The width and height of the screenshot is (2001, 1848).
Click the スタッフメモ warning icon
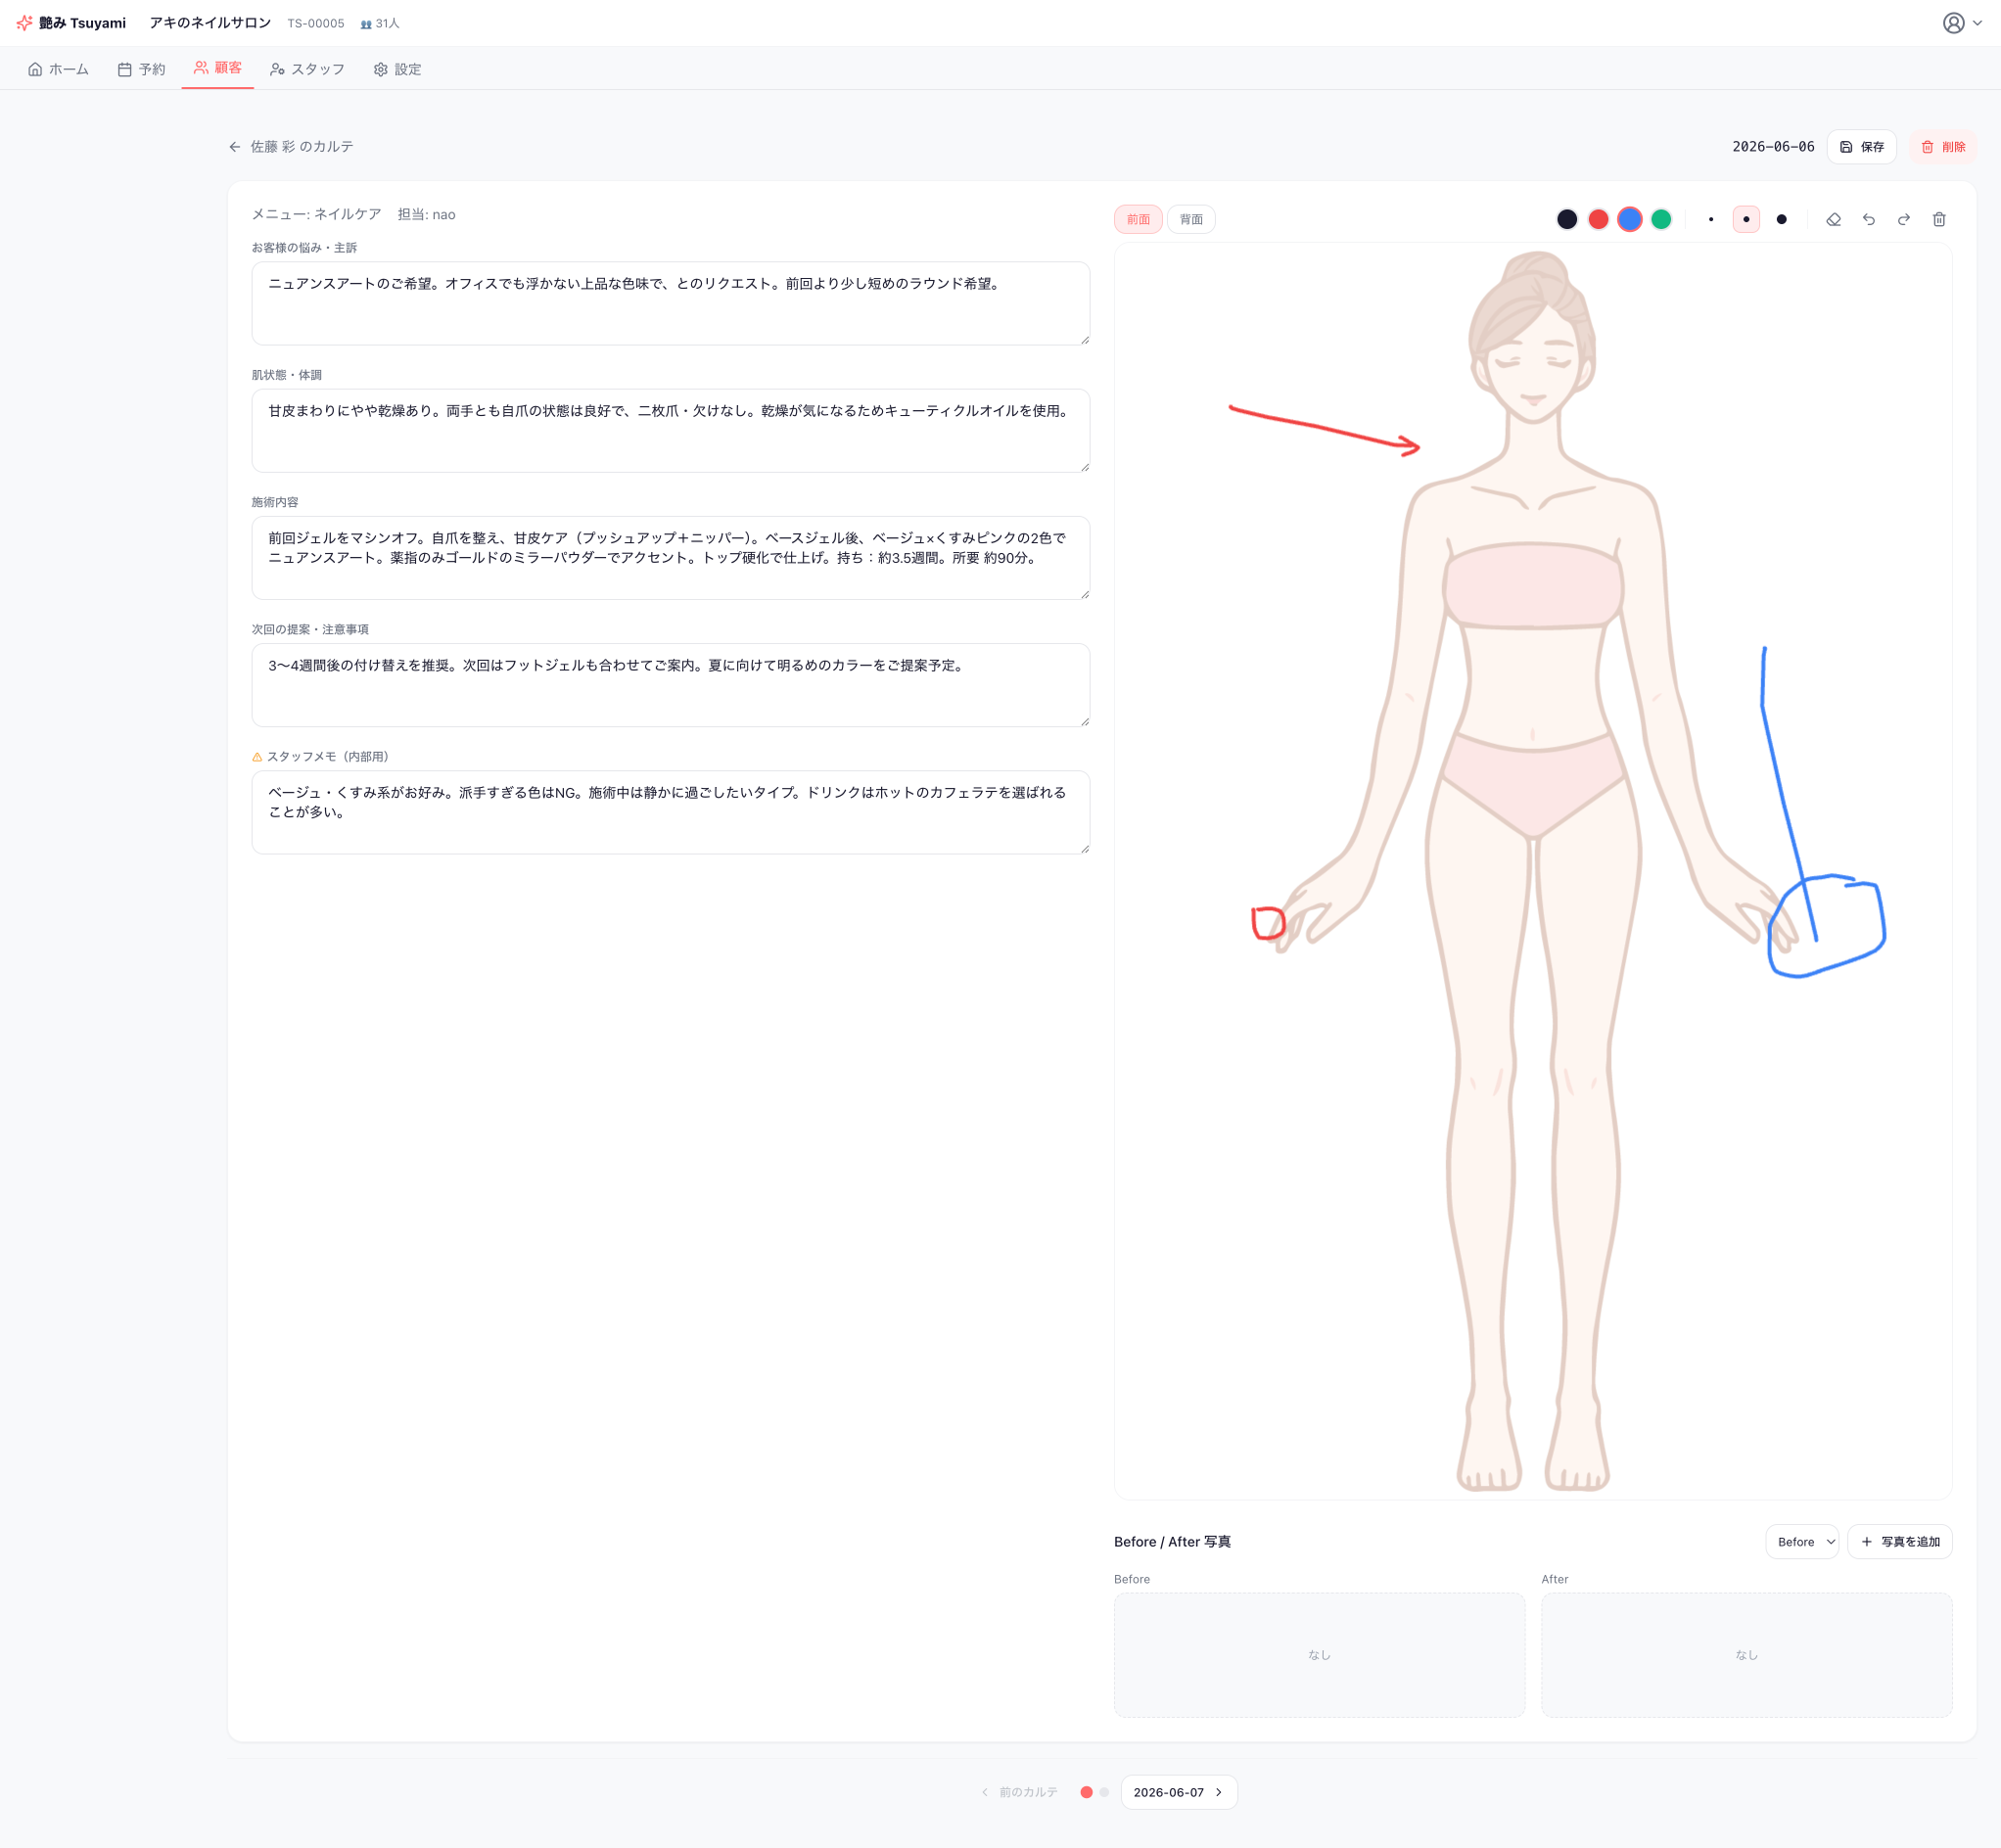257,757
